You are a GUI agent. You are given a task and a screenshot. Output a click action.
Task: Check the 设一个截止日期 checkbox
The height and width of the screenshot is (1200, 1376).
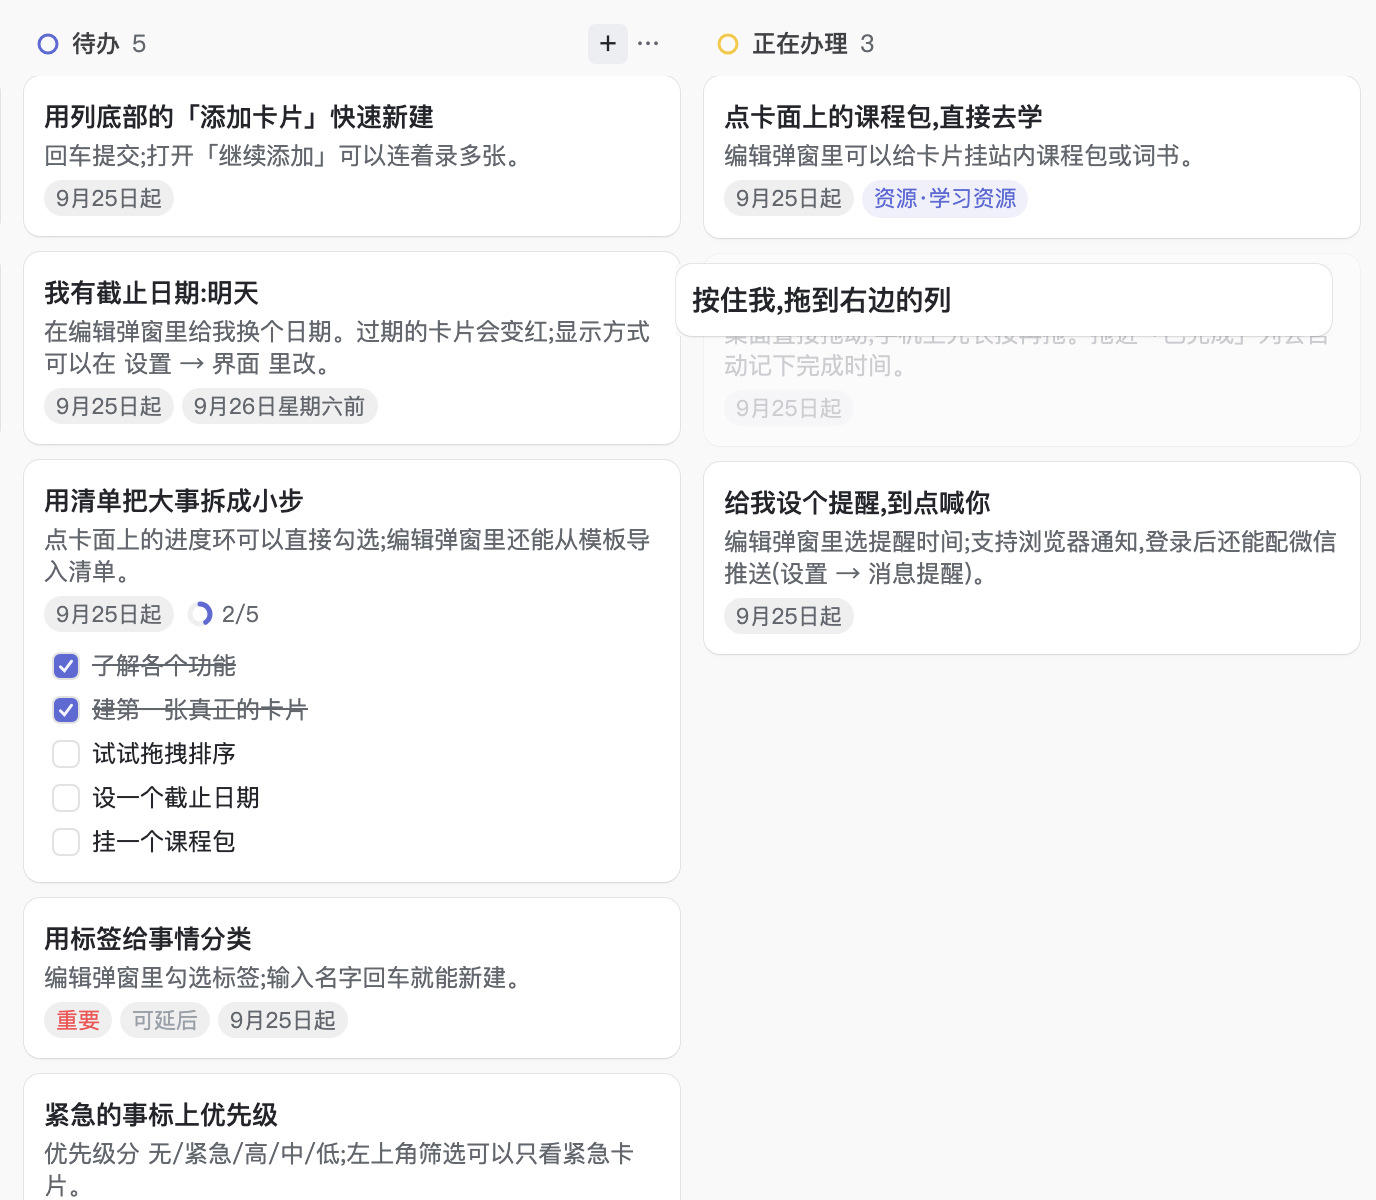point(66,798)
